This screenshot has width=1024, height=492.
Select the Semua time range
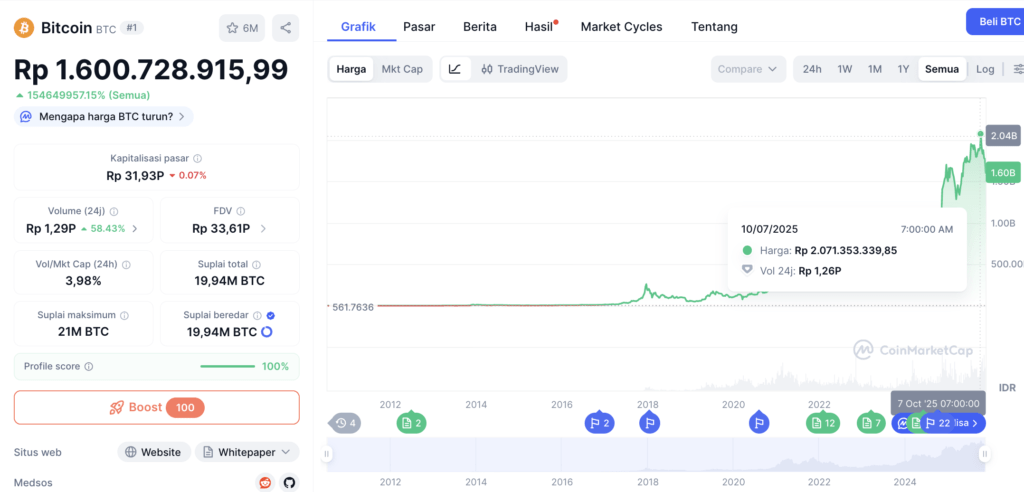(x=942, y=69)
